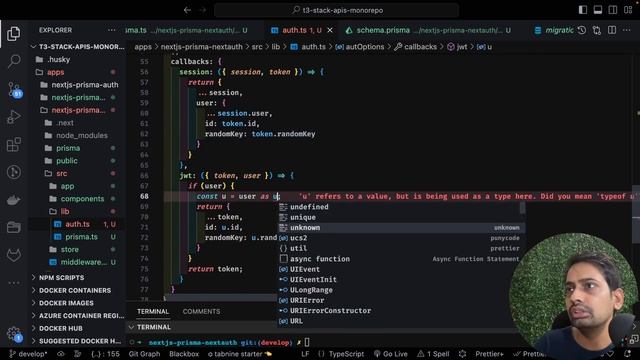Open the Explorer view in activity bar

[14, 34]
